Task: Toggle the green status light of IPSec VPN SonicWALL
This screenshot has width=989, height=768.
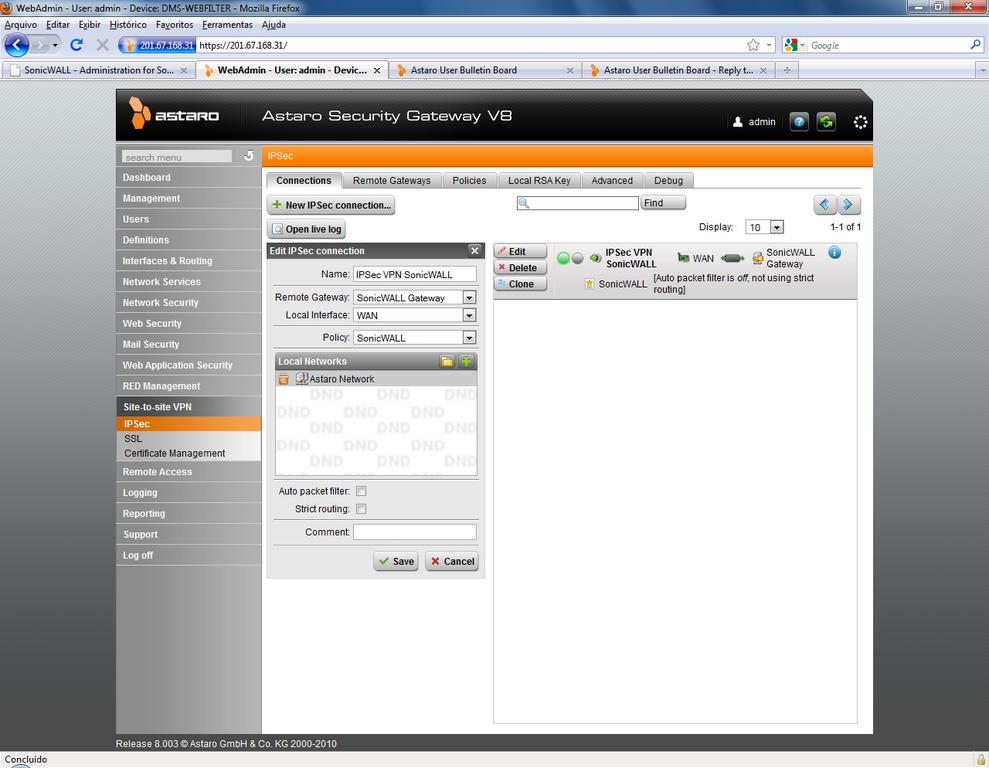Action: (563, 258)
